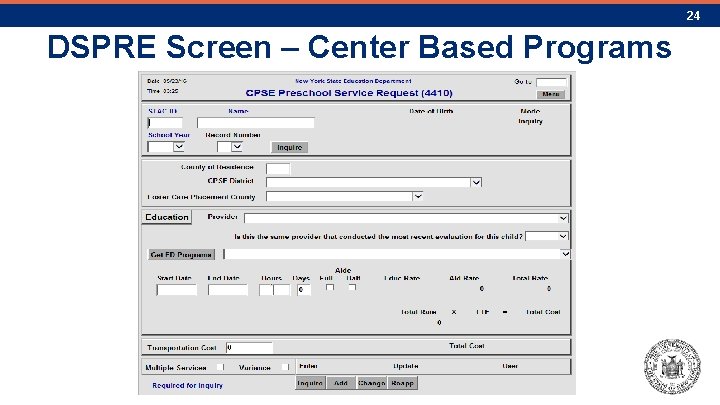The width and height of the screenshot is (720, 405).
Task: Toggle the Multiple Services checkbox
Action: click(220, 367)
